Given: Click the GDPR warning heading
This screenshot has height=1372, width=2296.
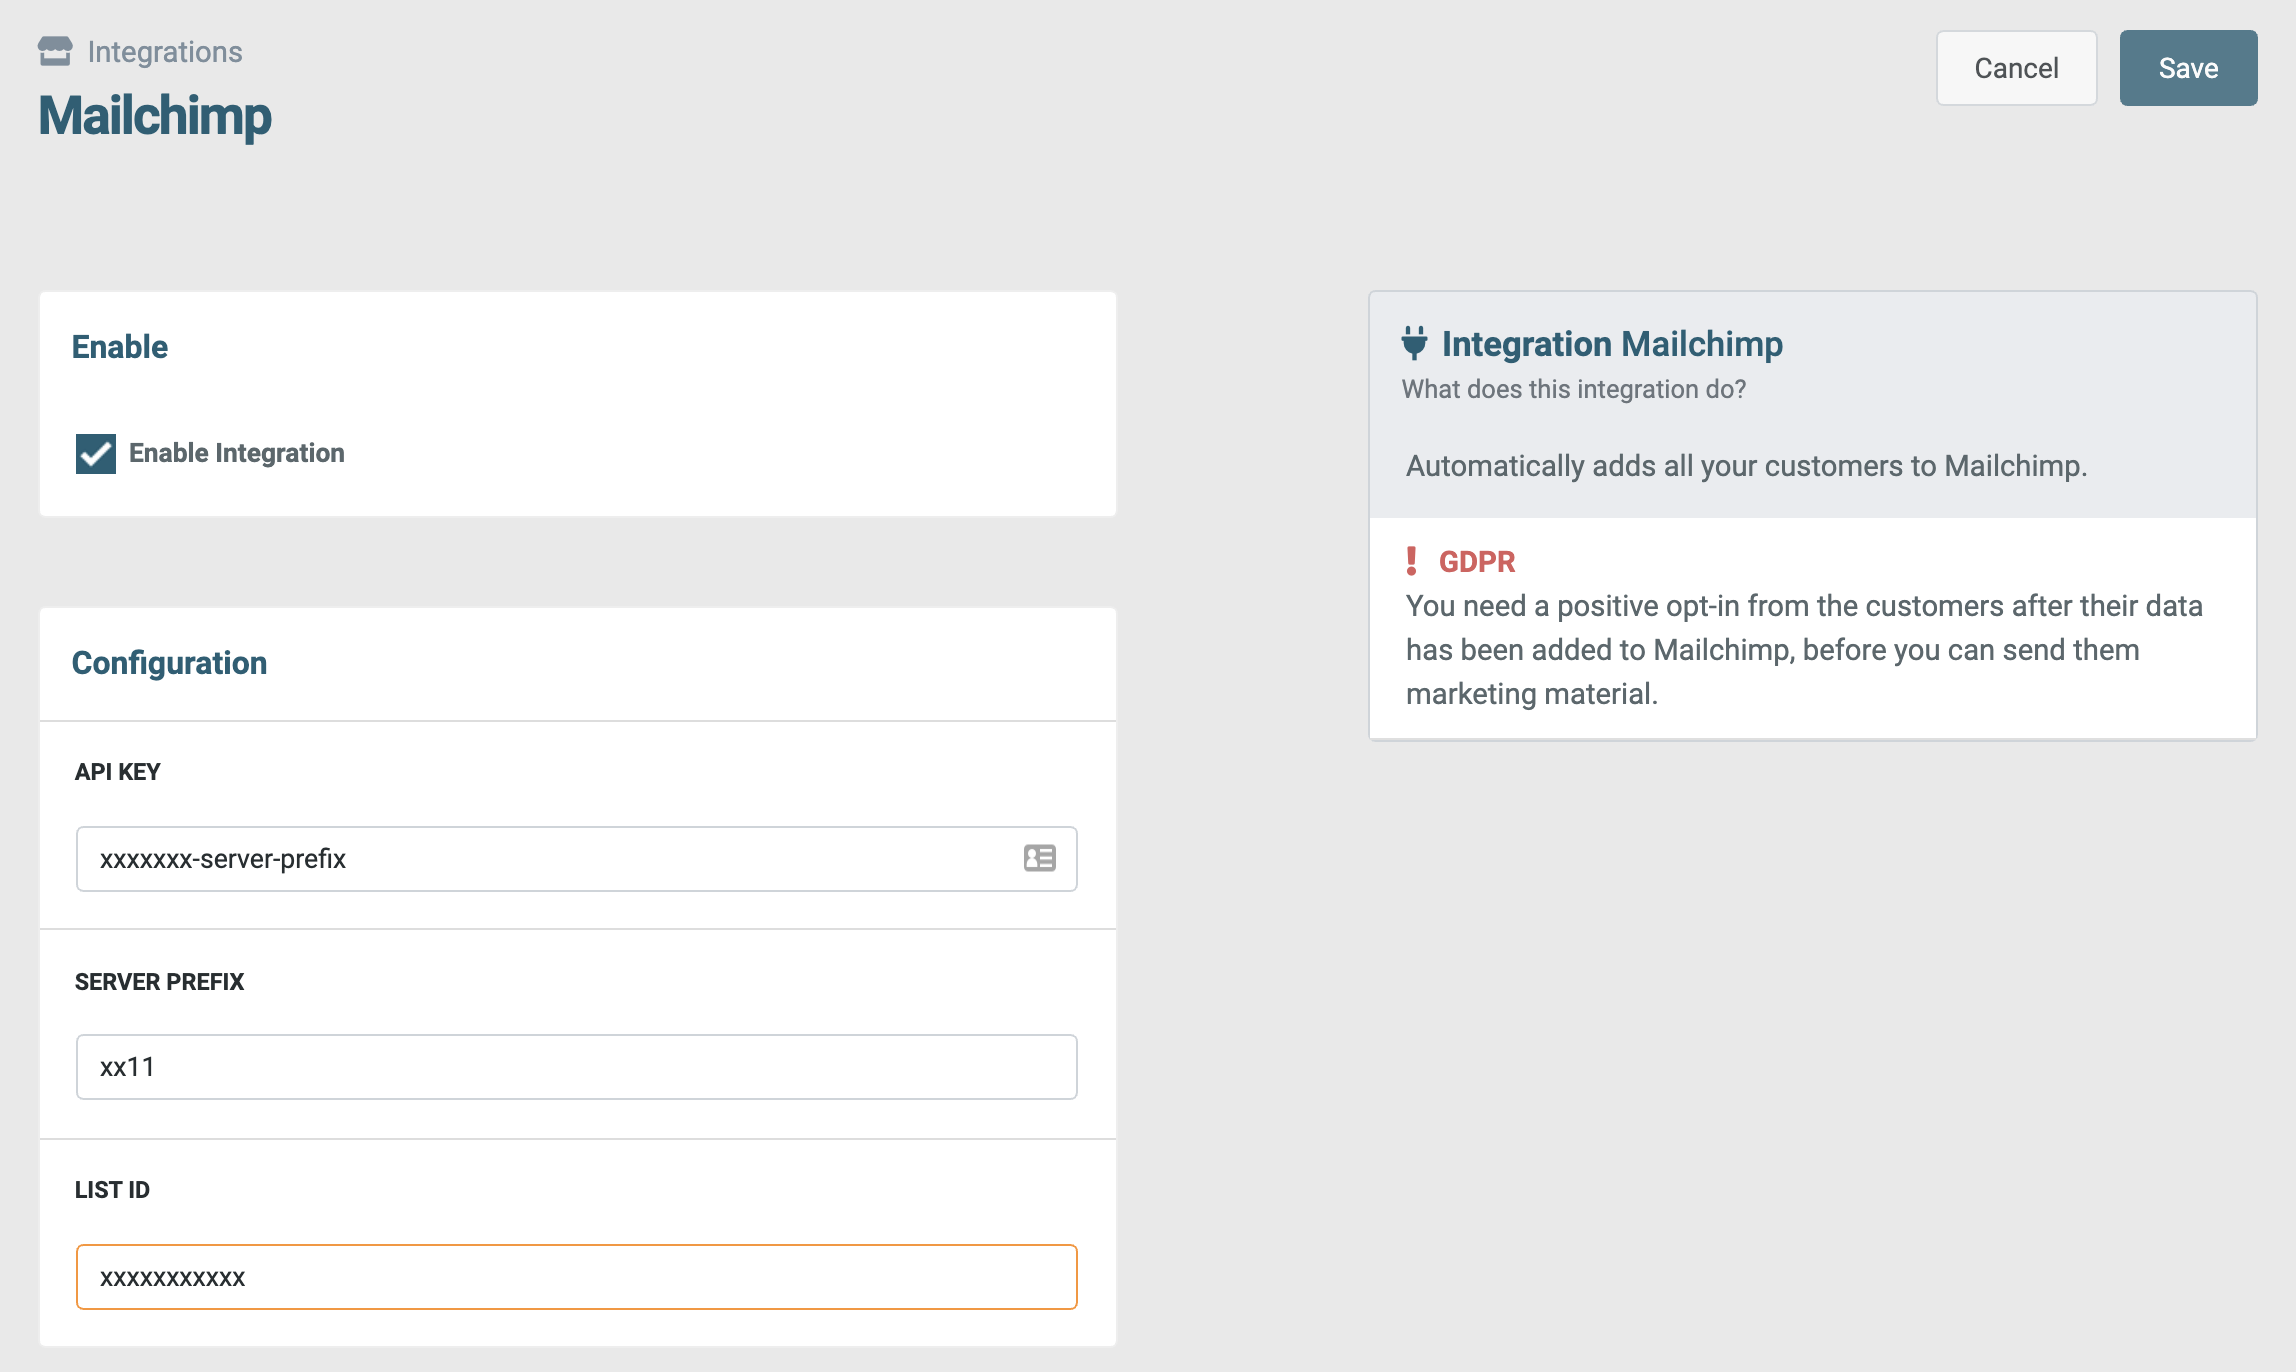Looking at the screenshot, I should 1477,562.
